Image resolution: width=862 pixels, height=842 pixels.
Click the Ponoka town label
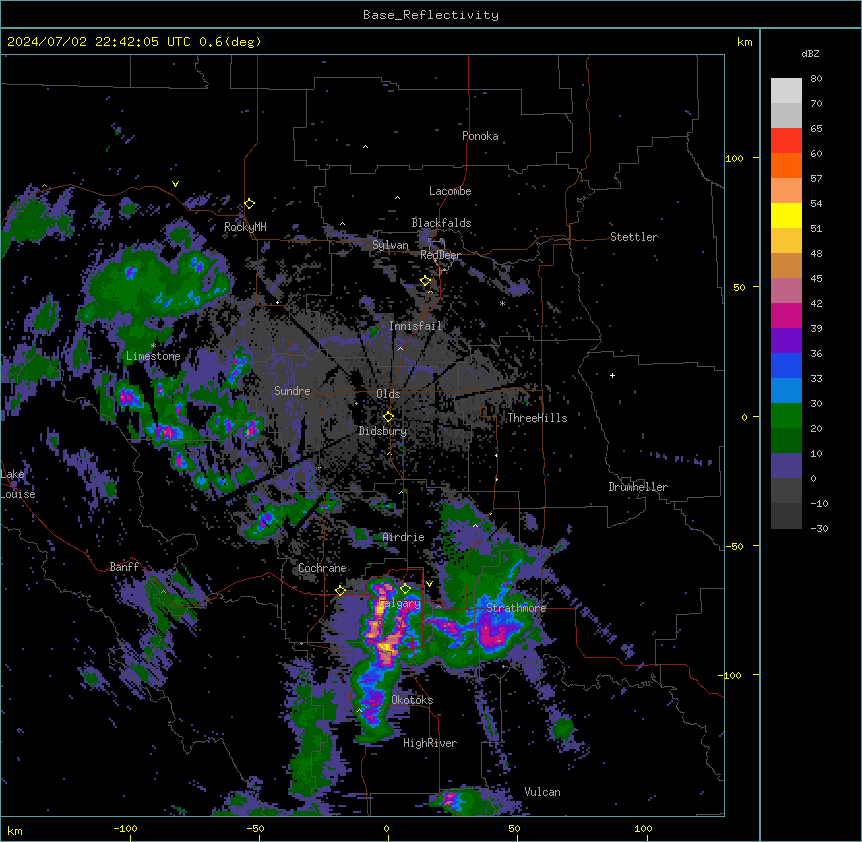click(x=480, y=136)
